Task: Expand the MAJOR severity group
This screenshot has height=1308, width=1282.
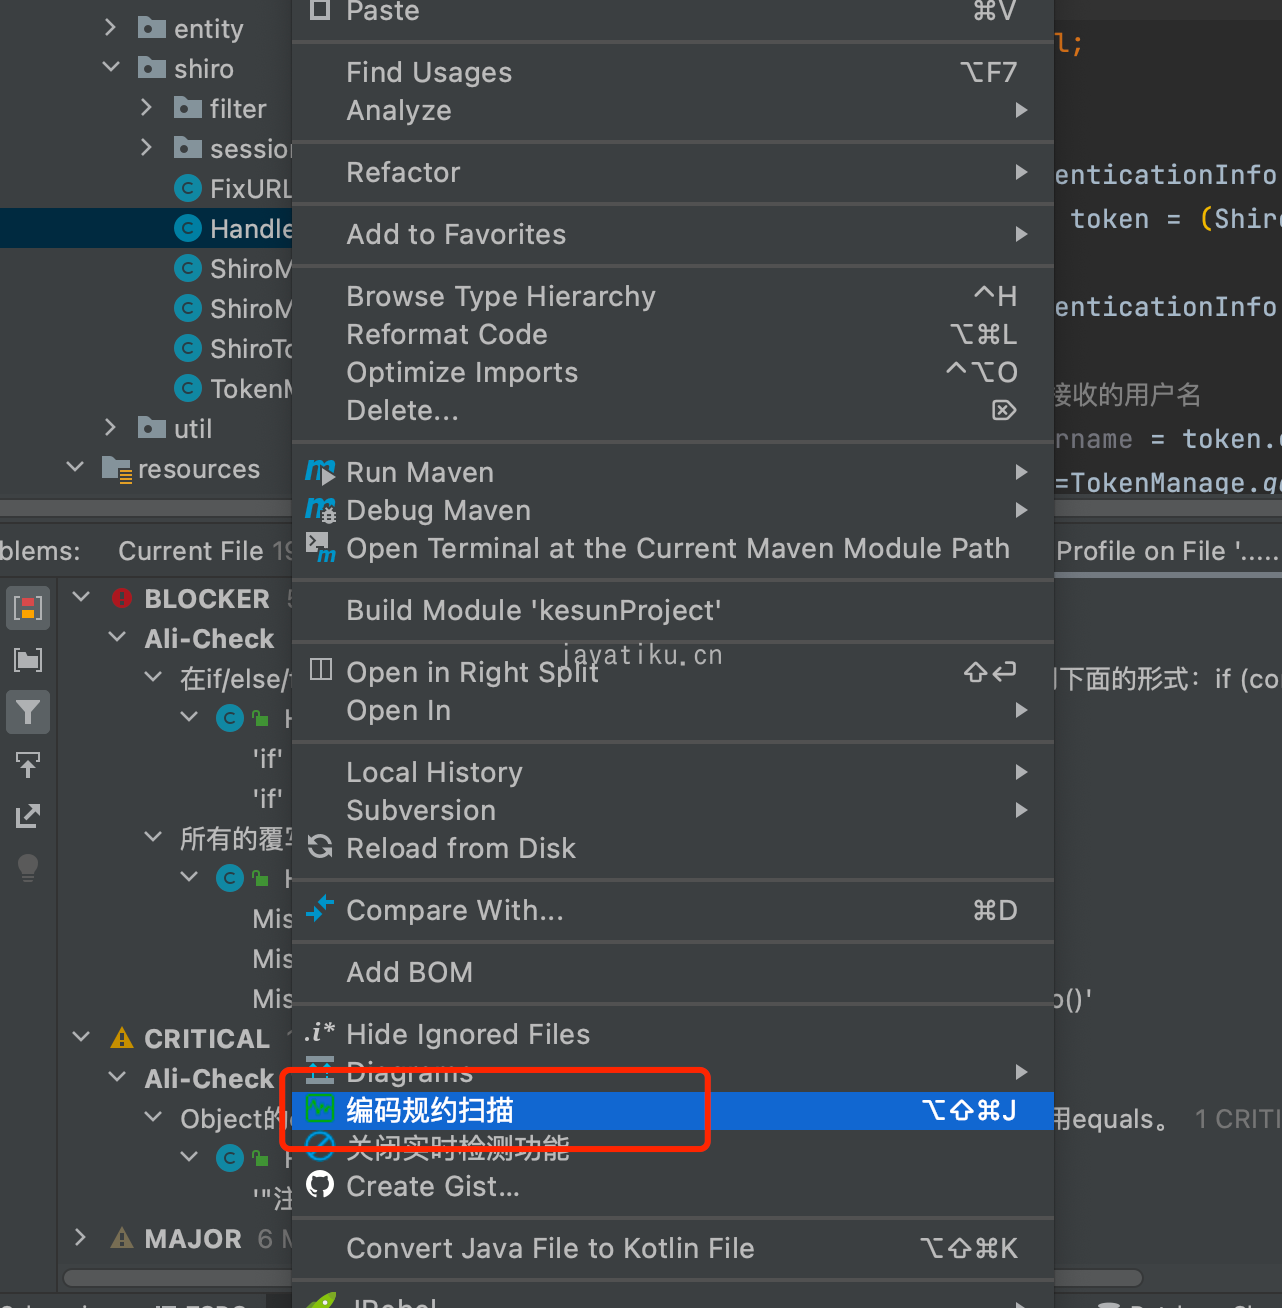Action: click(x=81, y=1237)
